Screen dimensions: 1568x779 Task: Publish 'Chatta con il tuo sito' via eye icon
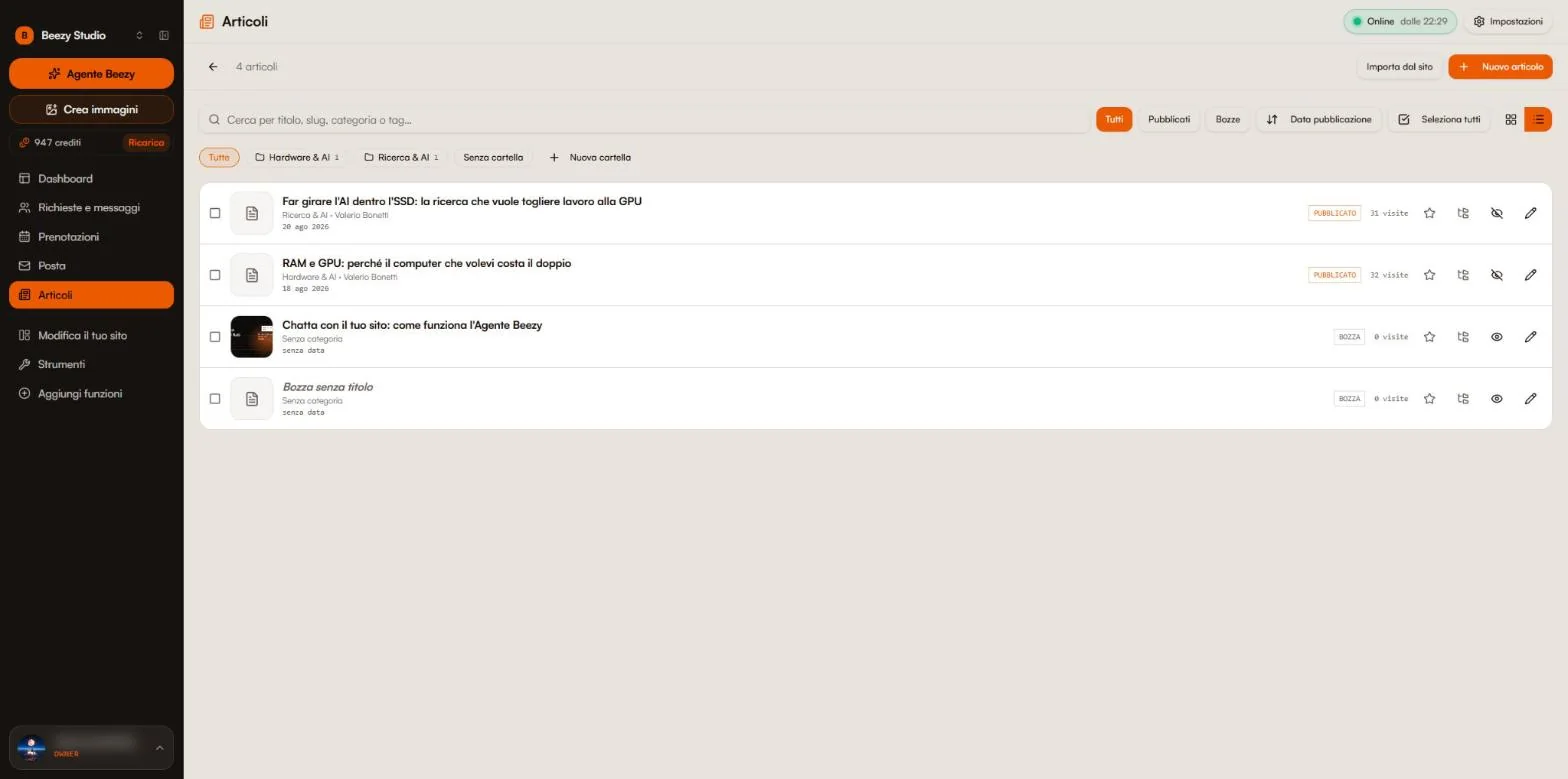coord(1497,337)
